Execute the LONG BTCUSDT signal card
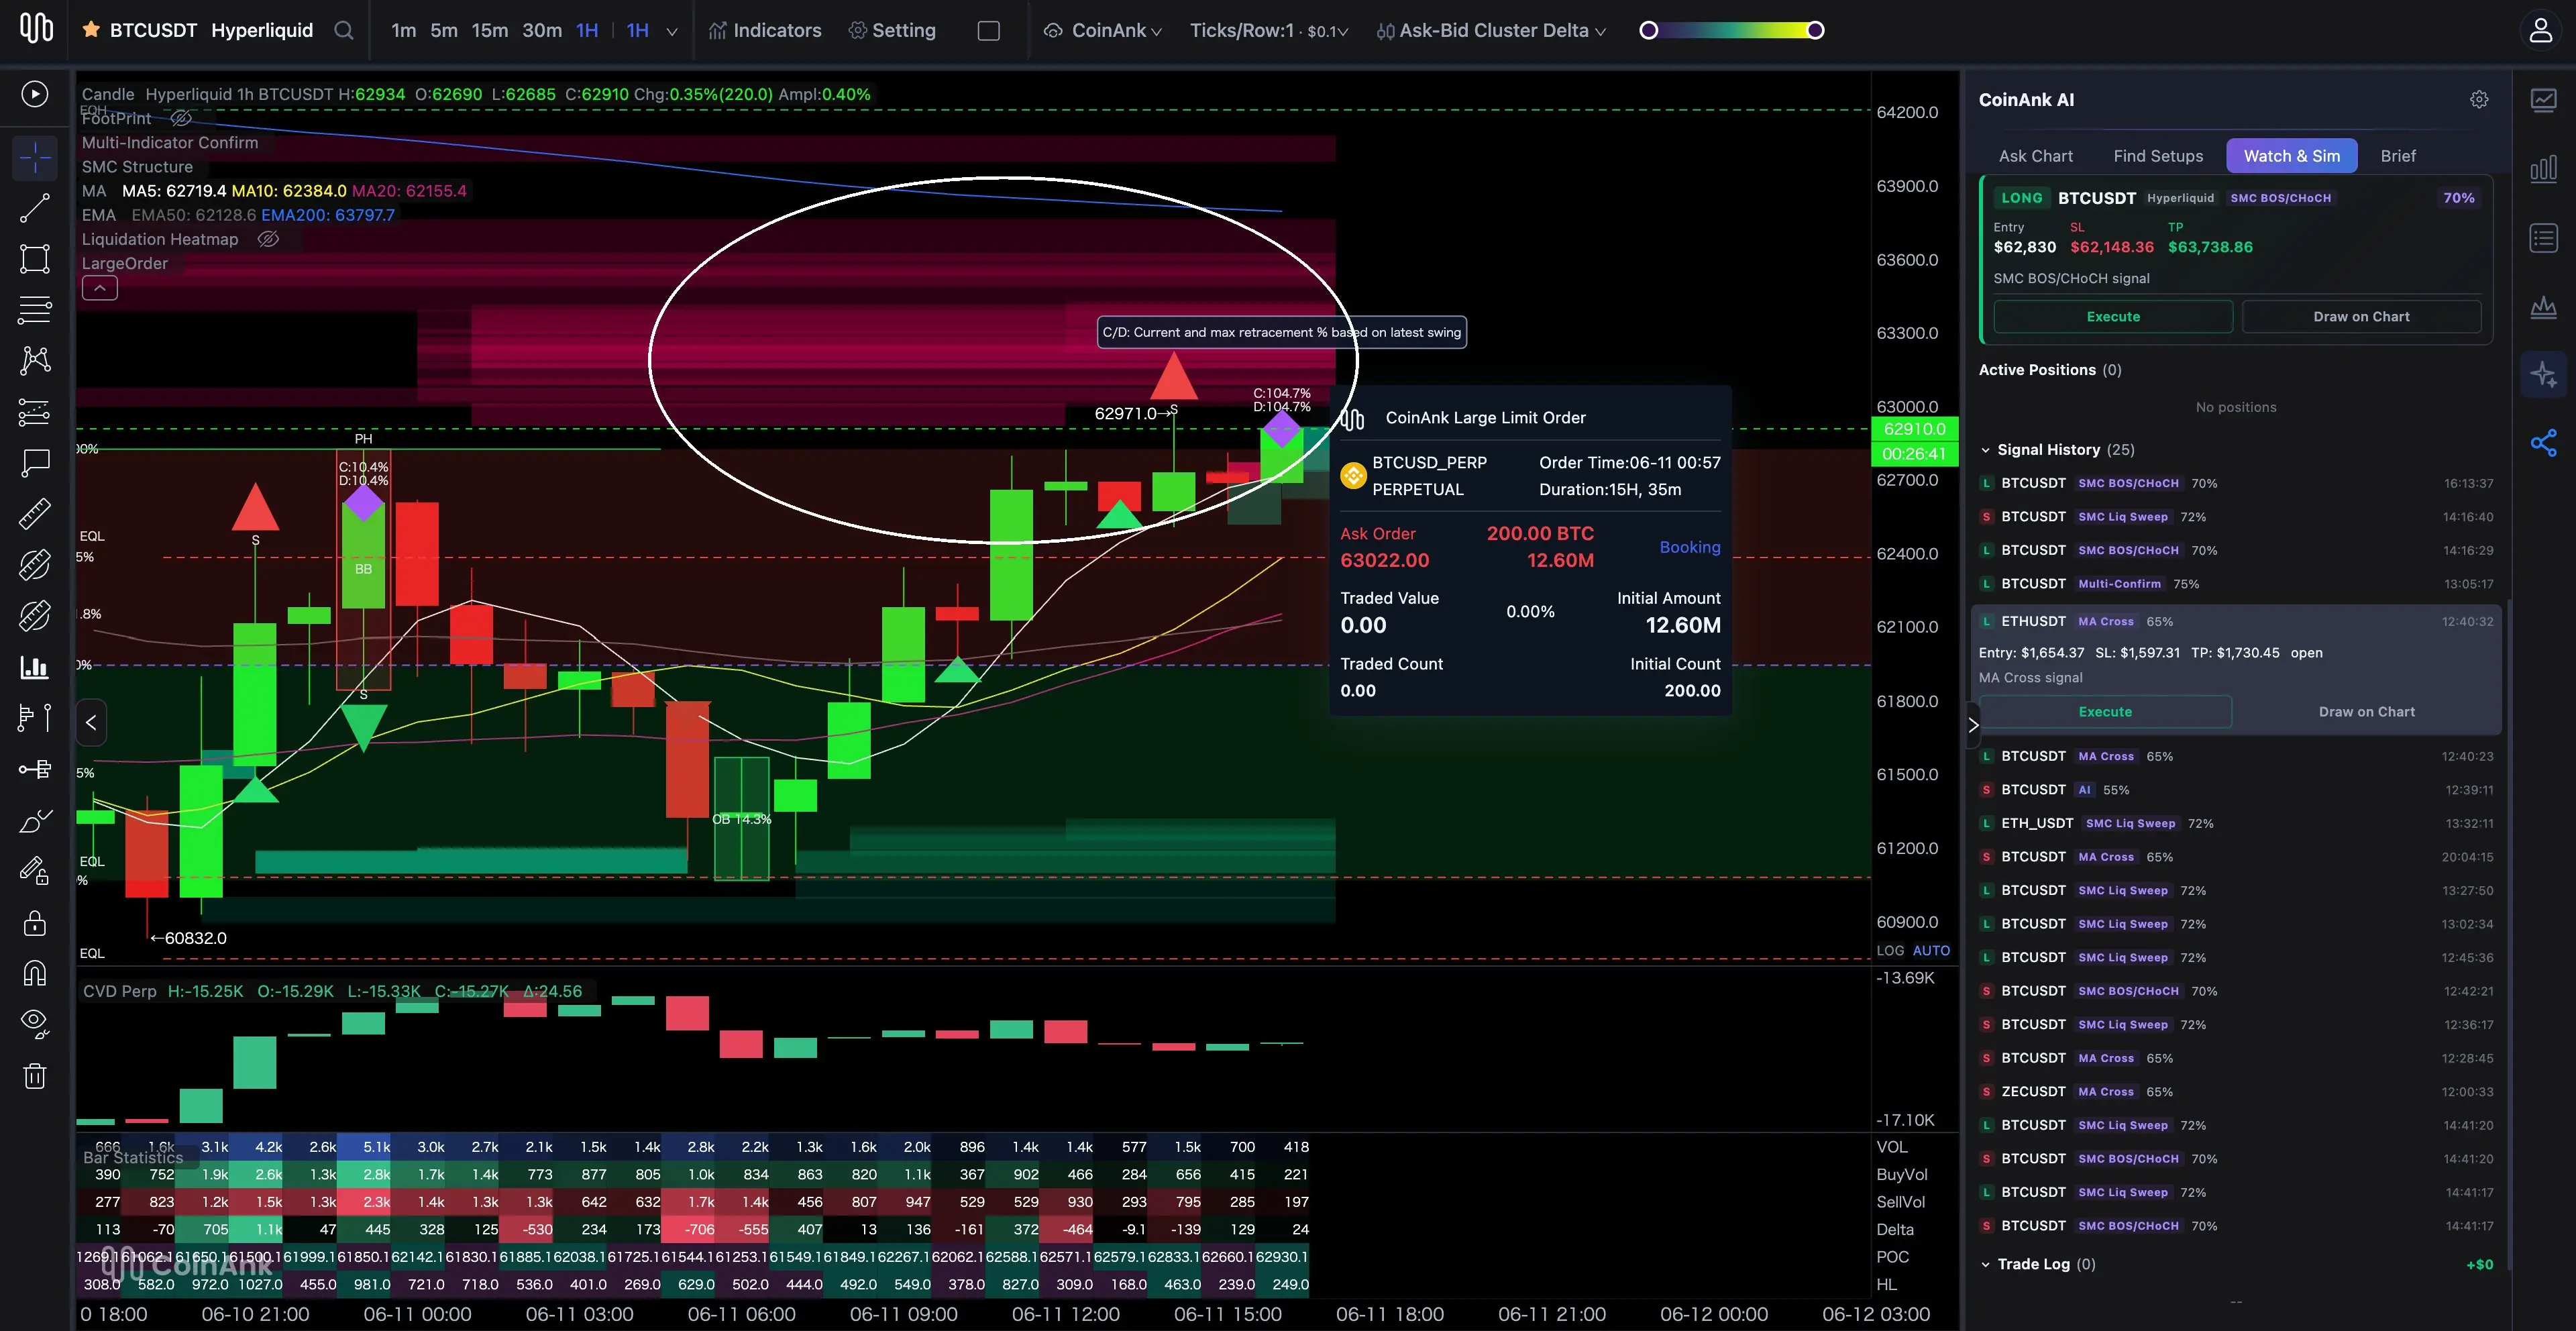The image size is (2576, 1331). tap(2113, 317)
